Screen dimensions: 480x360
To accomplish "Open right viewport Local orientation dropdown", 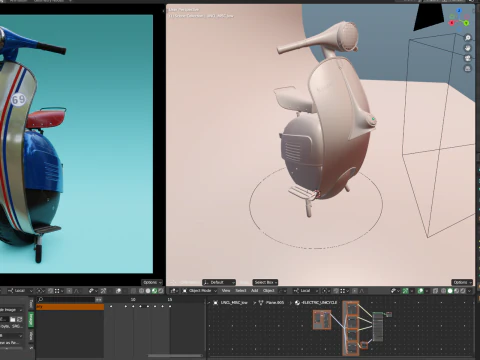I will coord(305,291).
